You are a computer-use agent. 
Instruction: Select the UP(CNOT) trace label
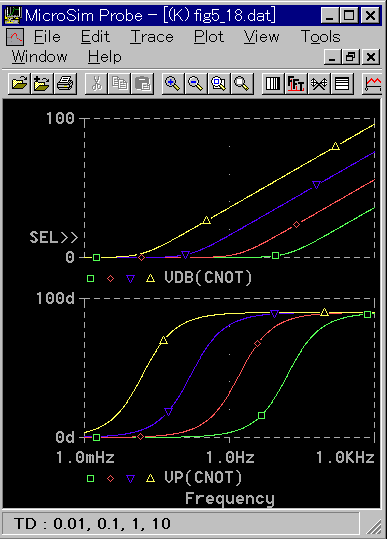click(x=203, y=477)
